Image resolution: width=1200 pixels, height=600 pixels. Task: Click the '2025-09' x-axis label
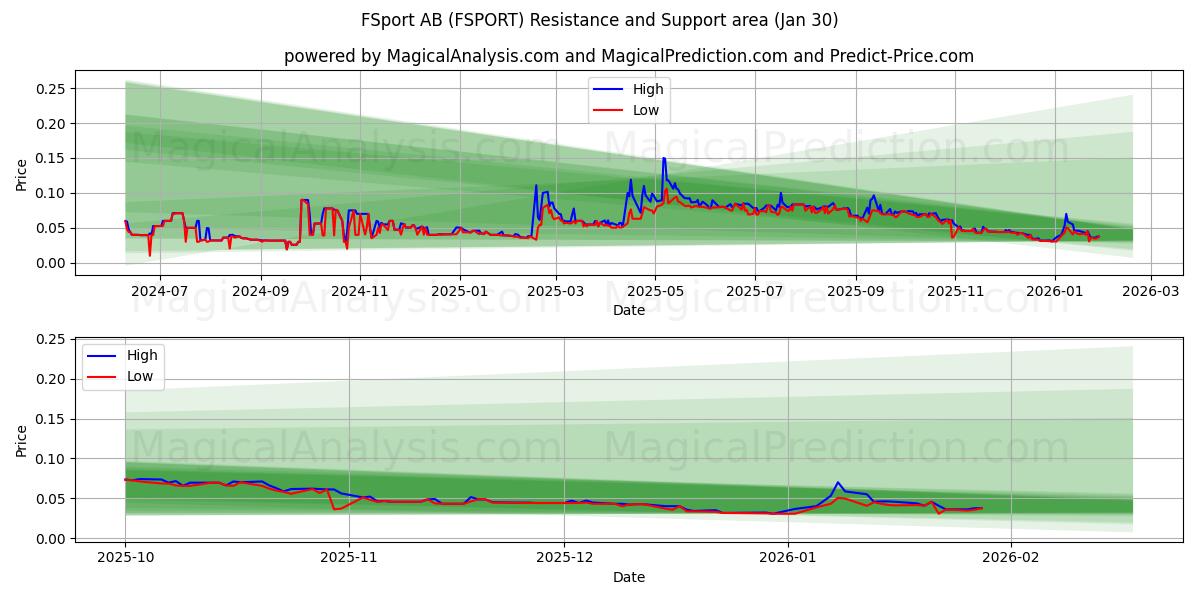[856, 291]
